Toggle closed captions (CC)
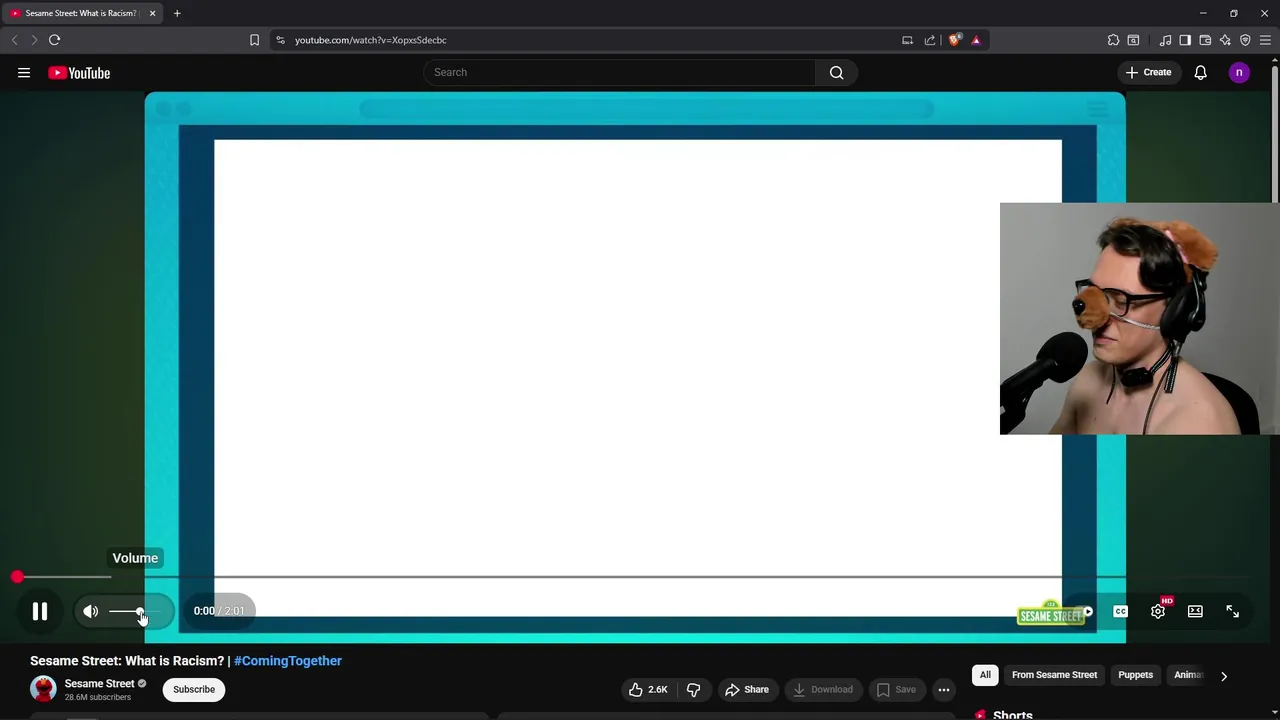The image size is (1280, 720). pyautogui.click(x=1121, y=611)
